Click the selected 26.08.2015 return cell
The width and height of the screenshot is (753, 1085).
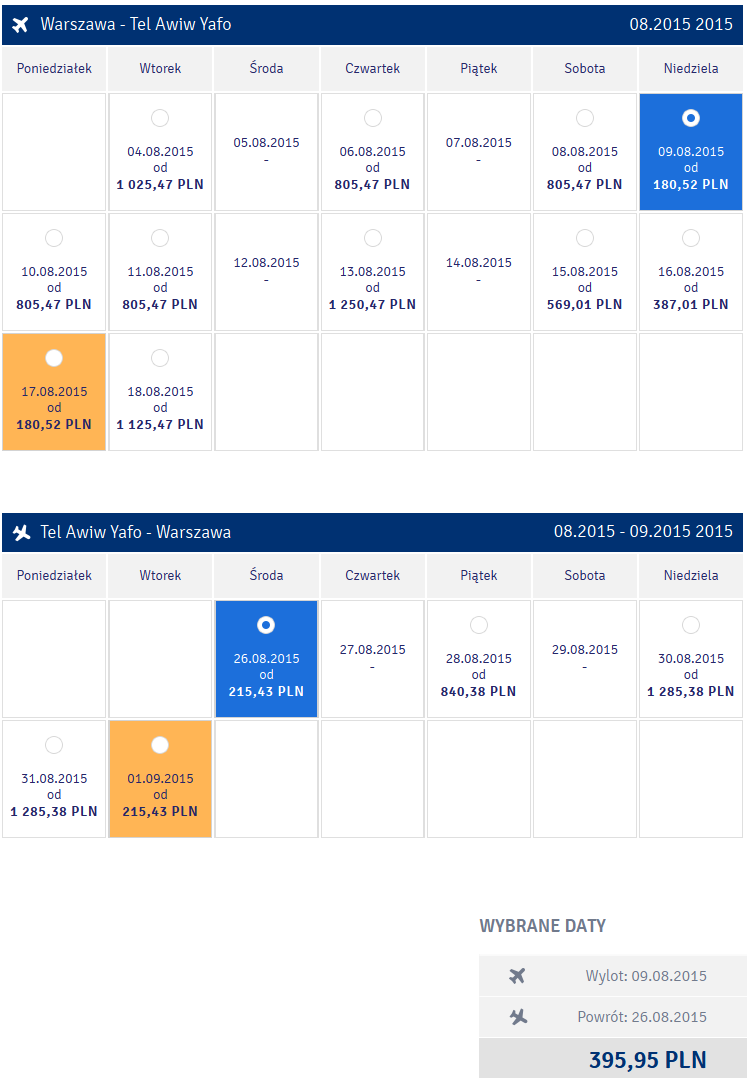point(266,659)
